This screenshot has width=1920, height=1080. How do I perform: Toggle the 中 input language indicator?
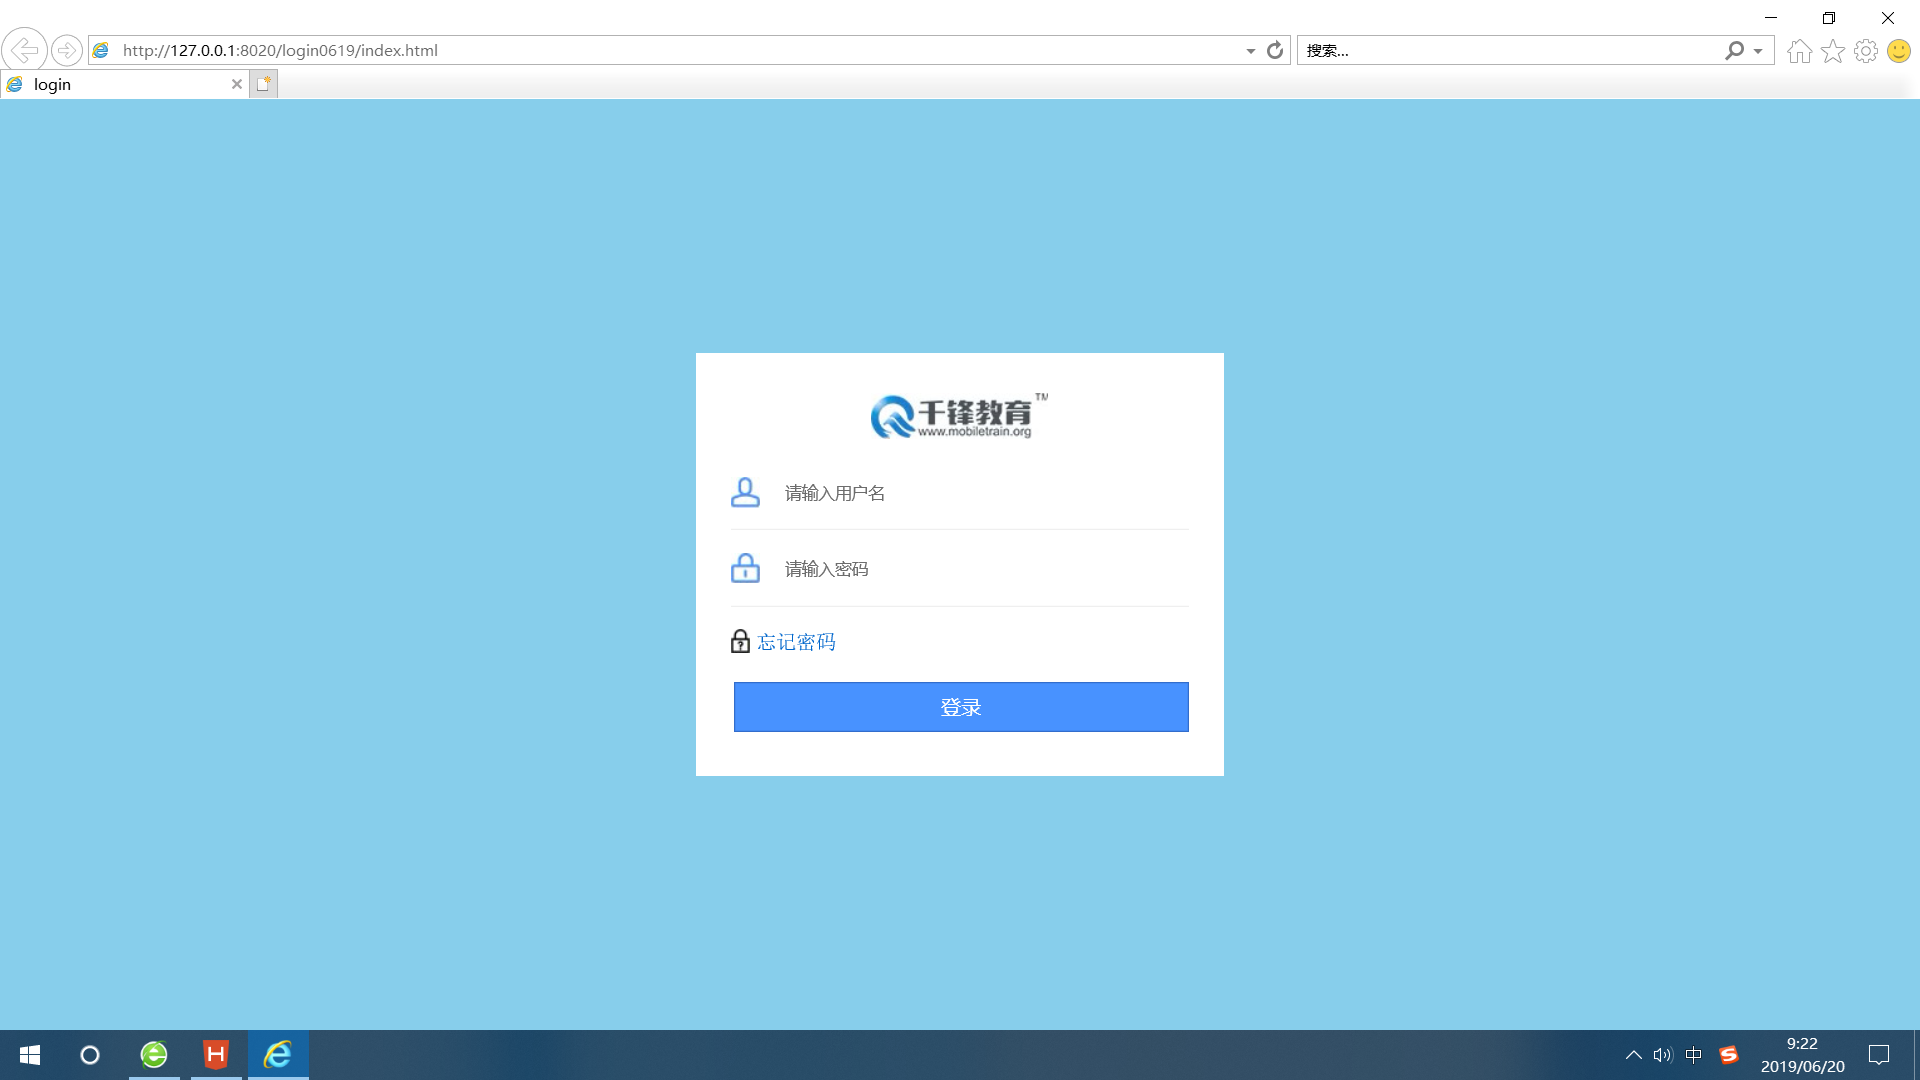1694,1055
